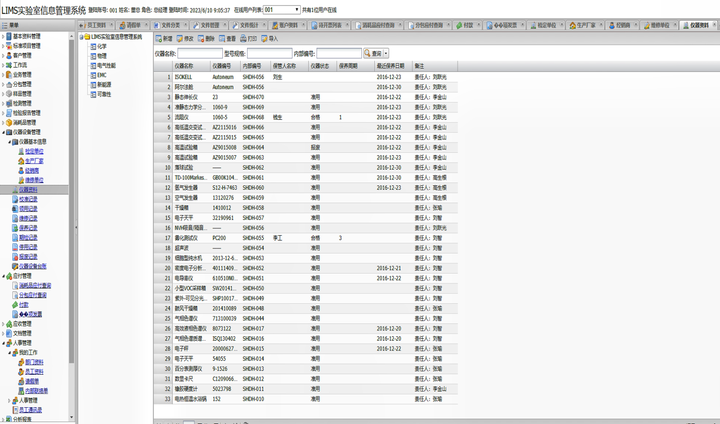Open the 在线用户列表 dropdown showing 001

(x=281, y=10)
